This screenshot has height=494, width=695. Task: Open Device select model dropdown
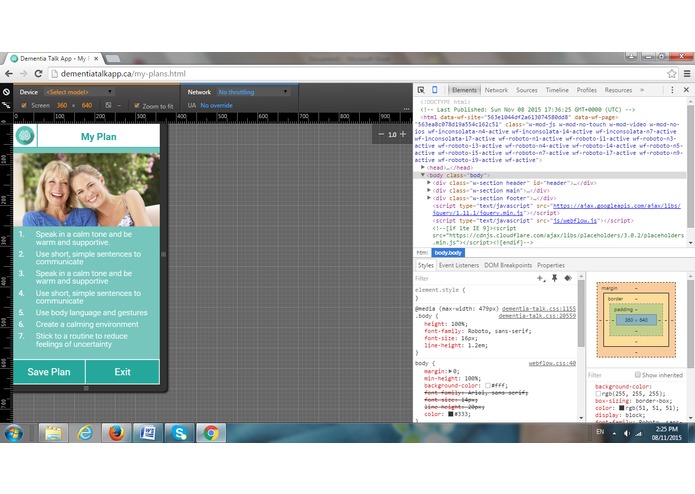coord(79,92)
